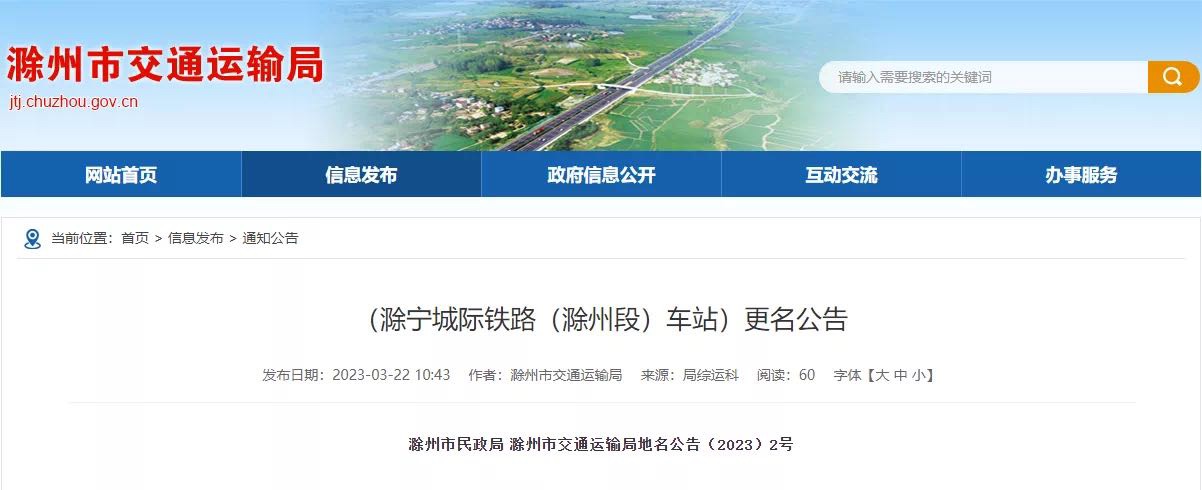Open the 政府信息公开 navigation tab
Viewport: 1202px width, 490px height.
(601, 175)
